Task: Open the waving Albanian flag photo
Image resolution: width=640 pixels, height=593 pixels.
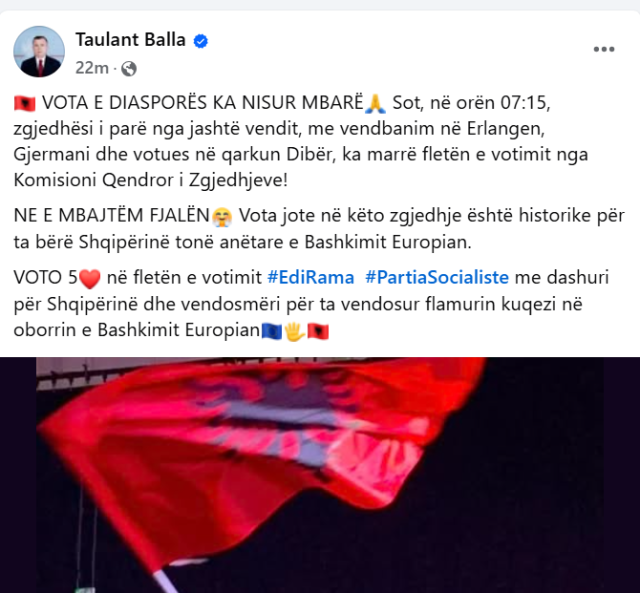Action: (320, 475)
